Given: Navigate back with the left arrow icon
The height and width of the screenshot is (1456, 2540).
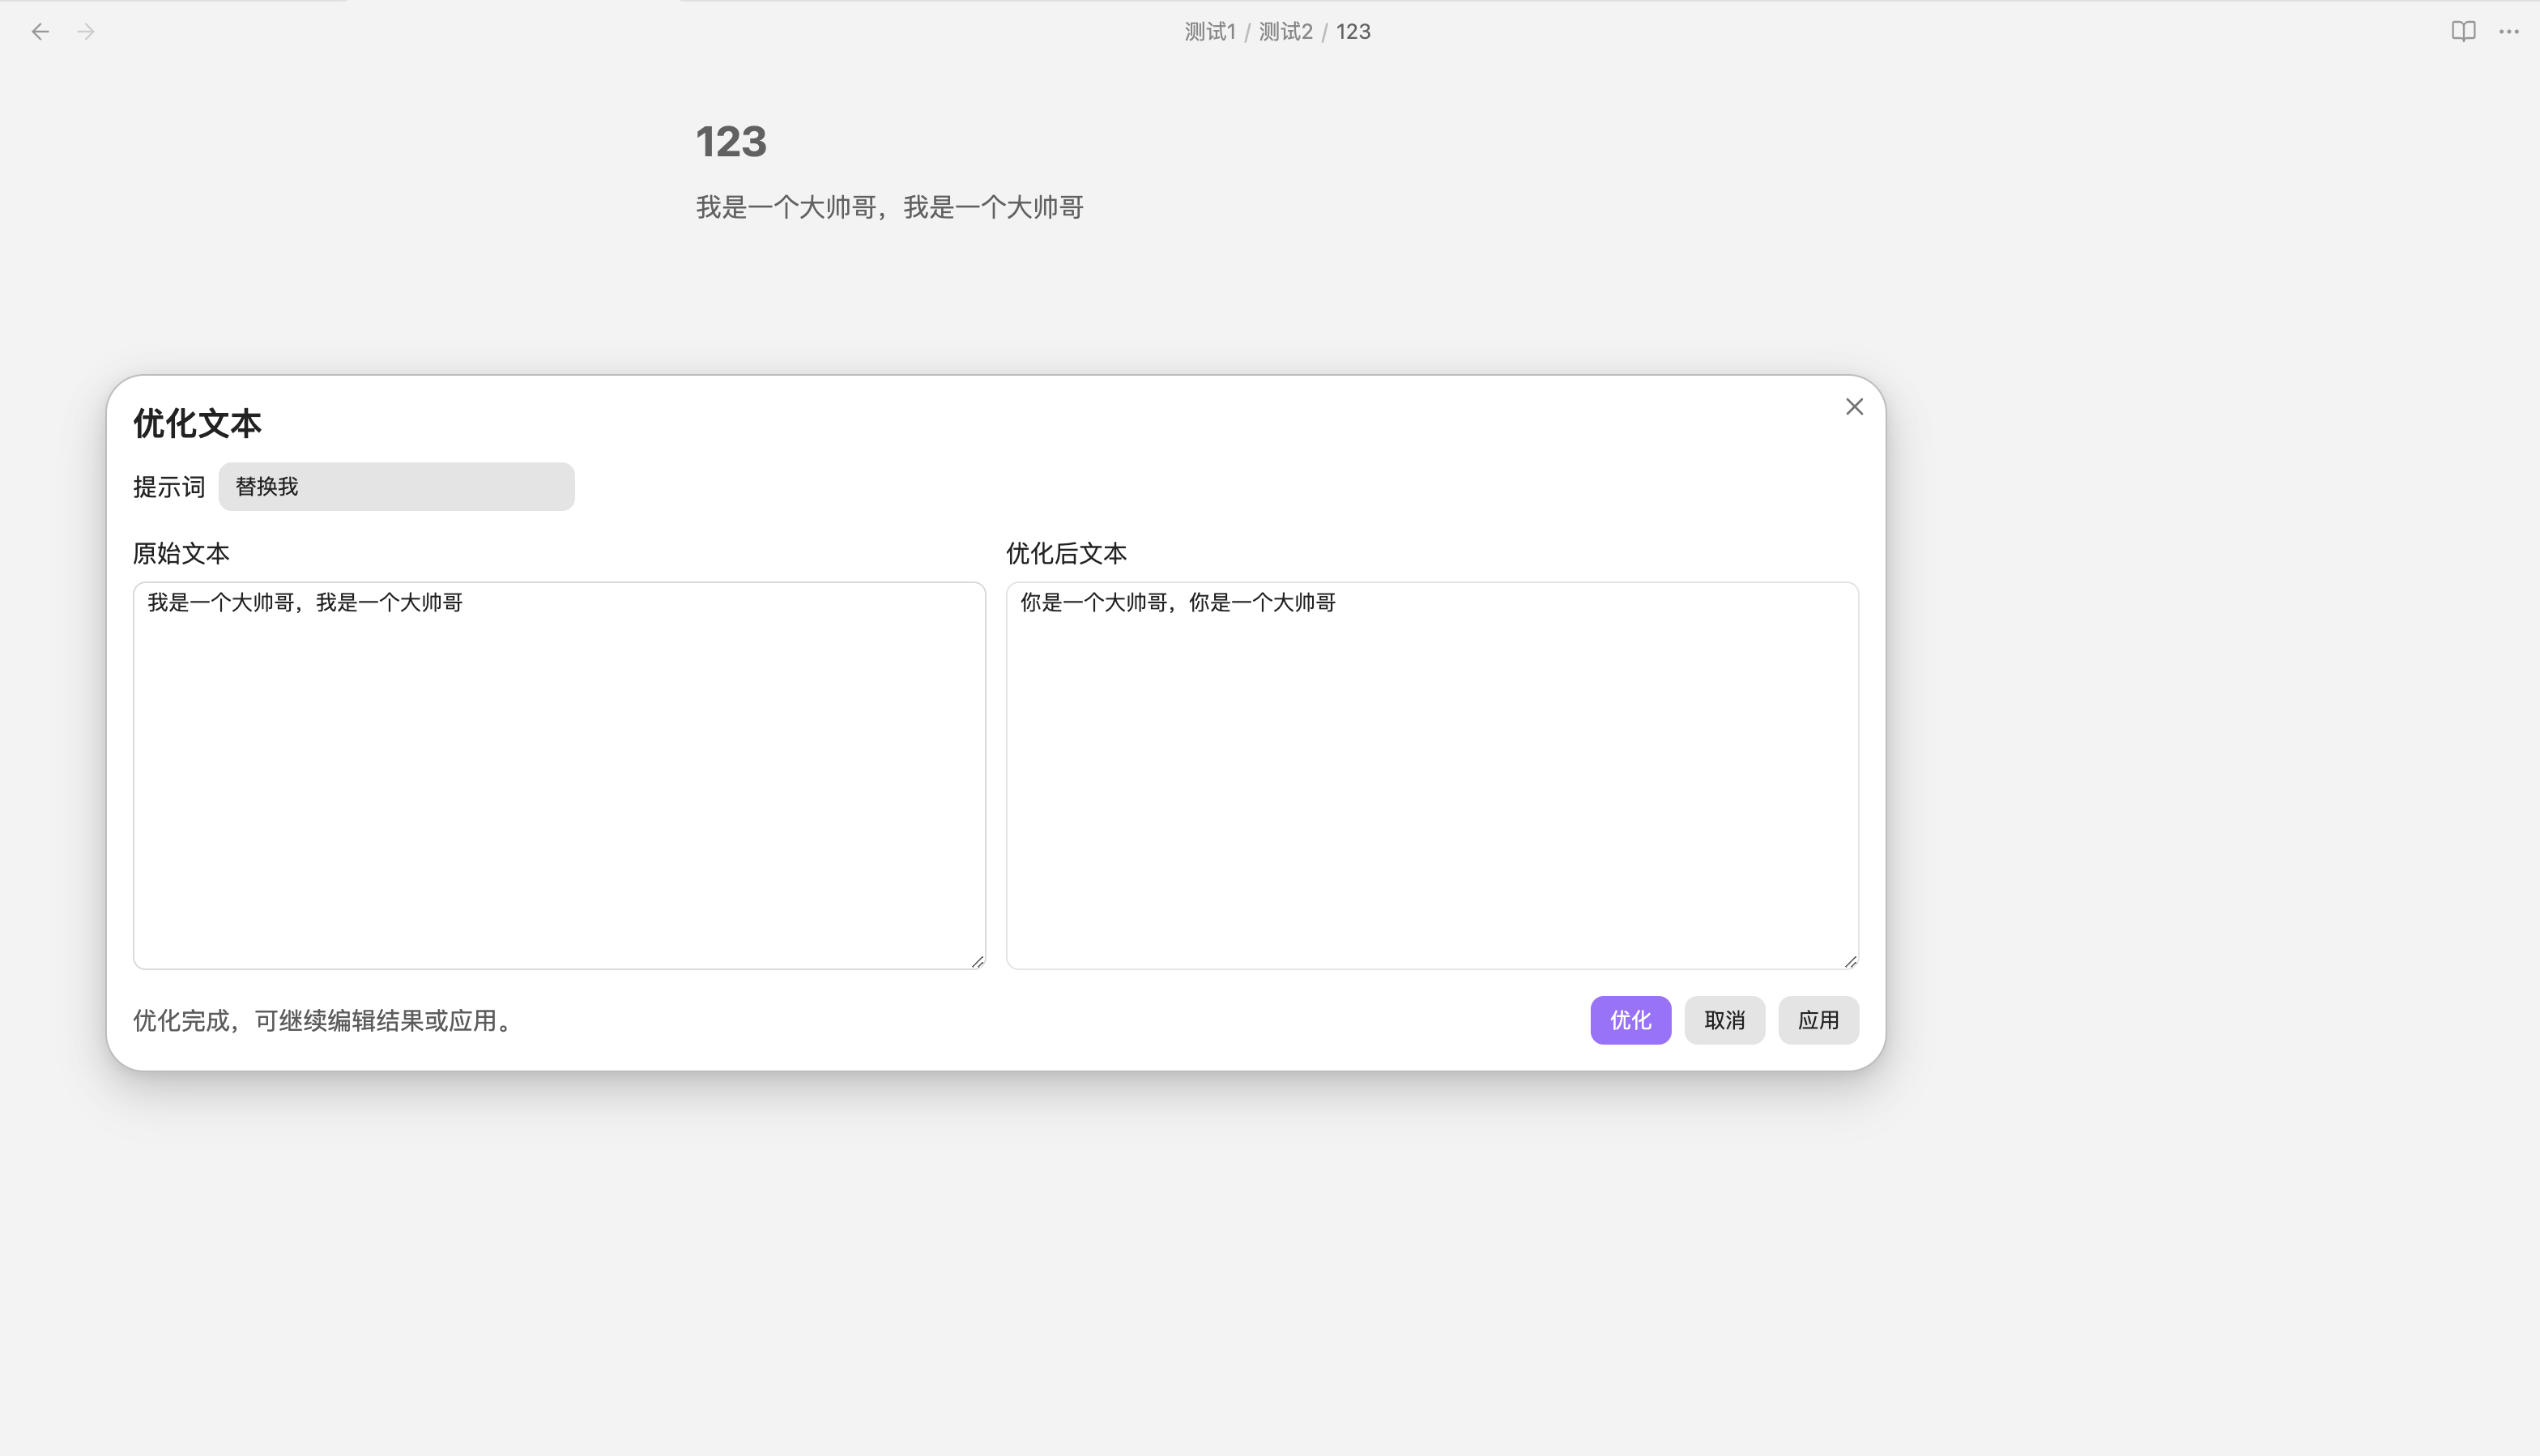Looking at the screenshot, I should coord(40,32).
